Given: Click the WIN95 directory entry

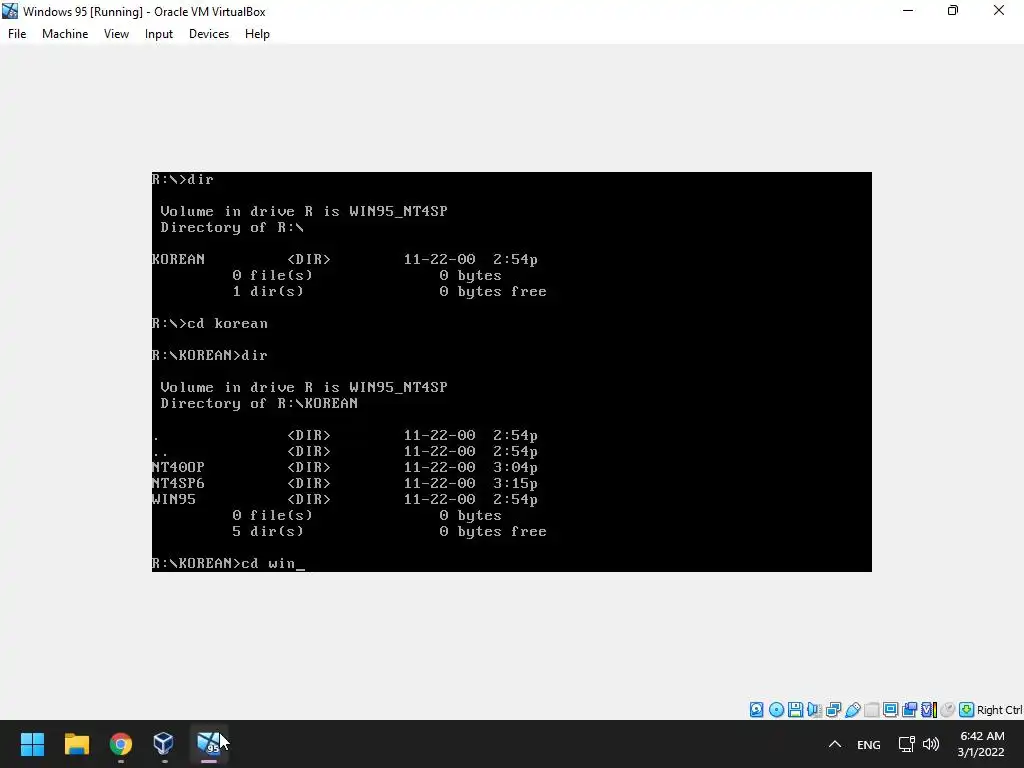Looking at the screenshot, I should (x=174, y=500).
